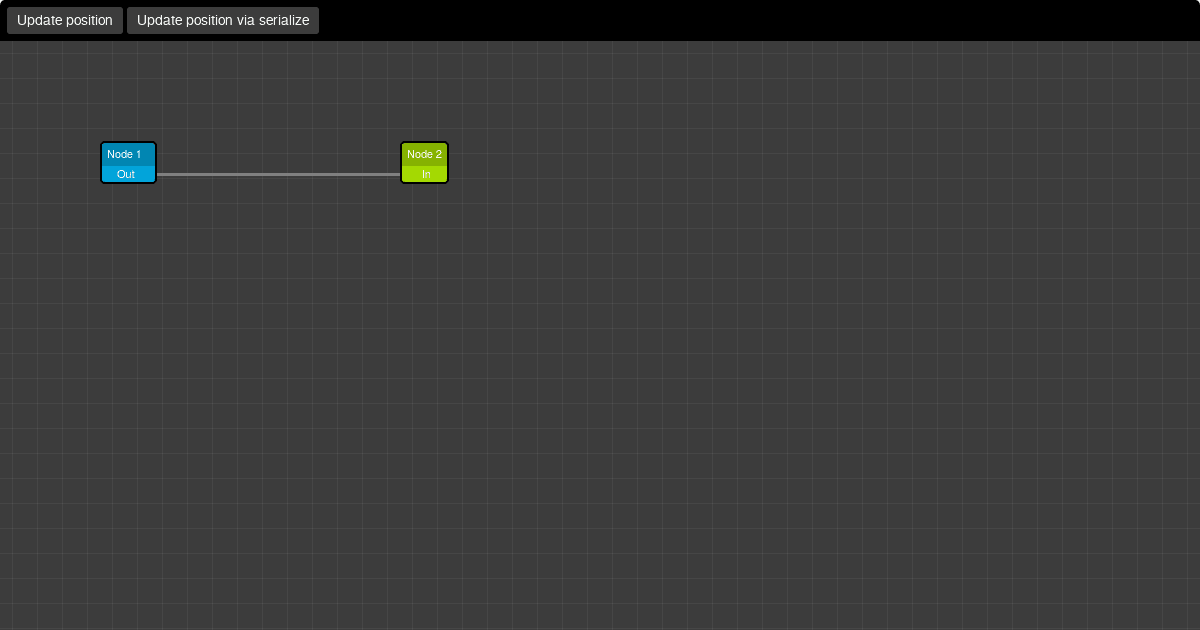1200x630 pixels.
Task: Select the connection wire between the nodes
Action: 280,173
